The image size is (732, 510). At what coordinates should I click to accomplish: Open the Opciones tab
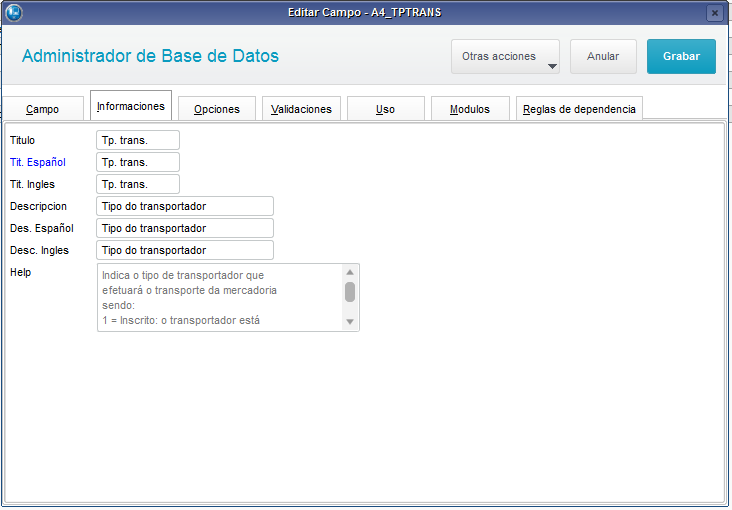tap(217, 109)
